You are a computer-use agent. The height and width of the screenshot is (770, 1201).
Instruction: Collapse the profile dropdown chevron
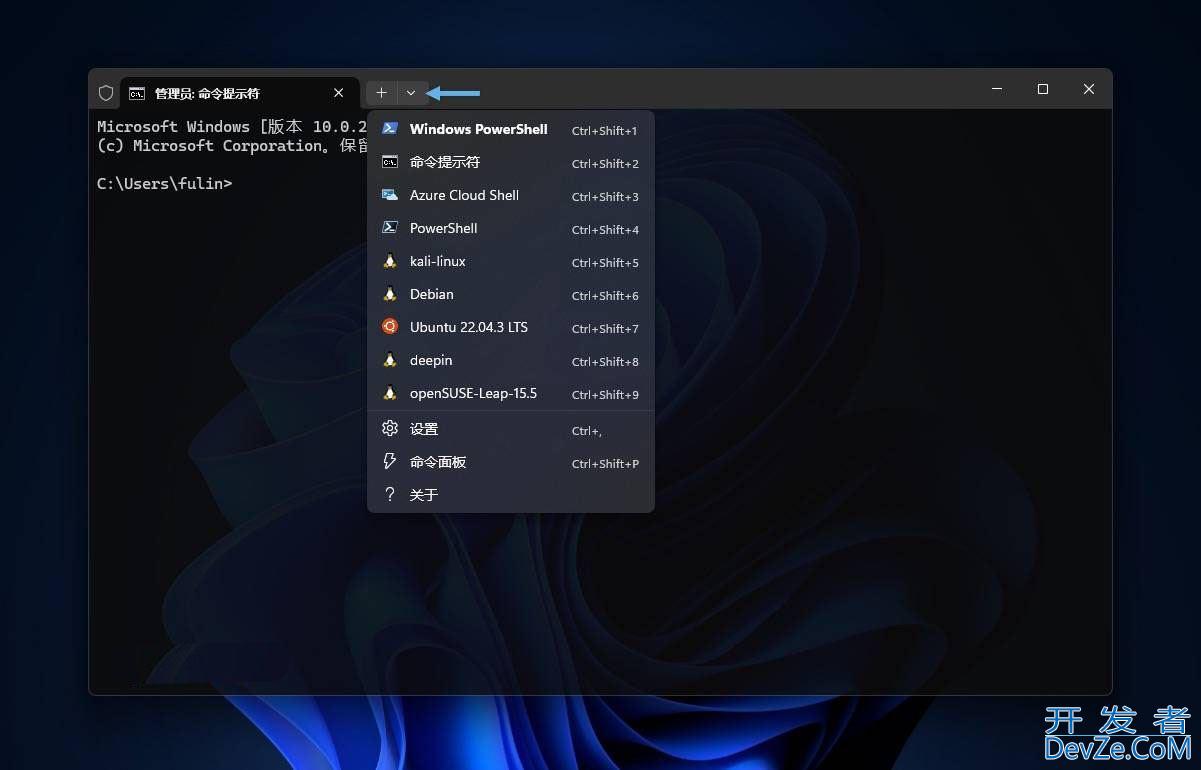point(411,93)
